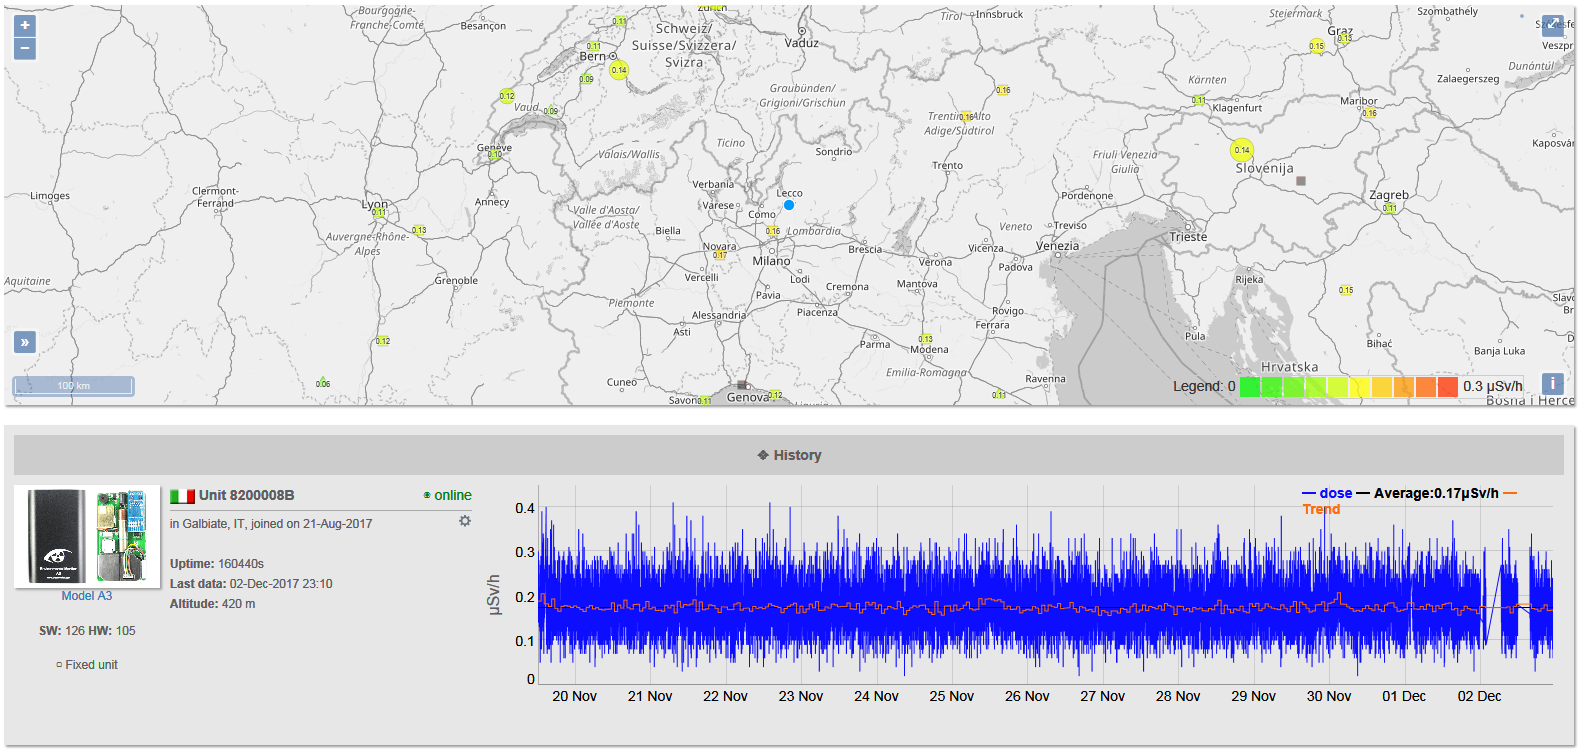Click last red legend color swatch
The width and height of the screenshot is (1578, 752).
pos(1447,387)
